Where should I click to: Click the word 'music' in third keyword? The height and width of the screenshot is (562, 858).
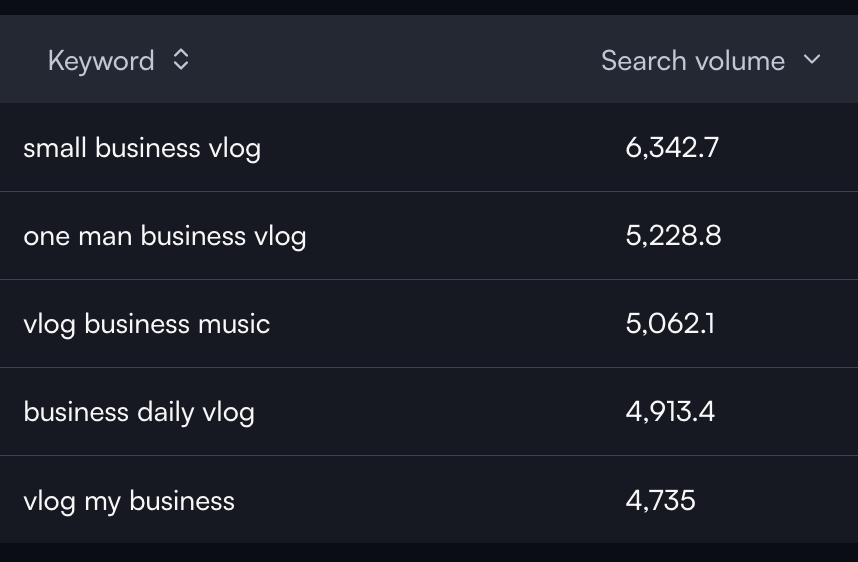tap(234, 324)
